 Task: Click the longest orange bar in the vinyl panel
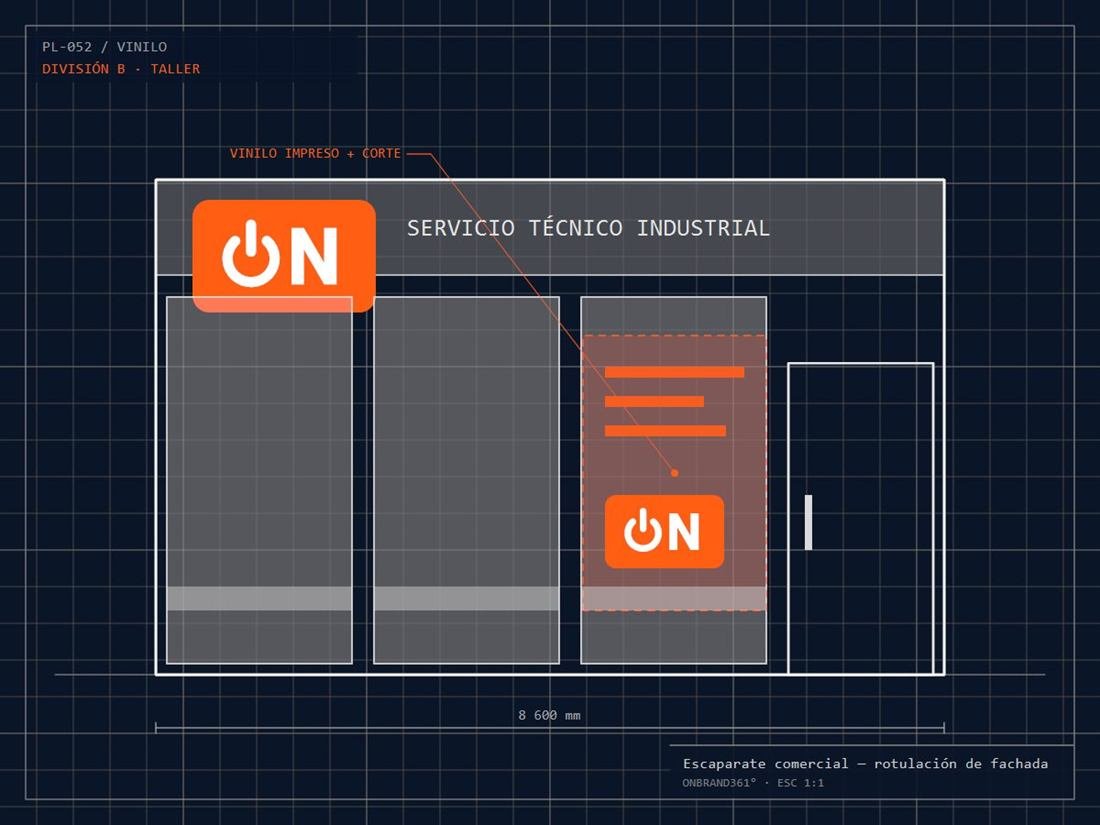click(x=674, y=372)
